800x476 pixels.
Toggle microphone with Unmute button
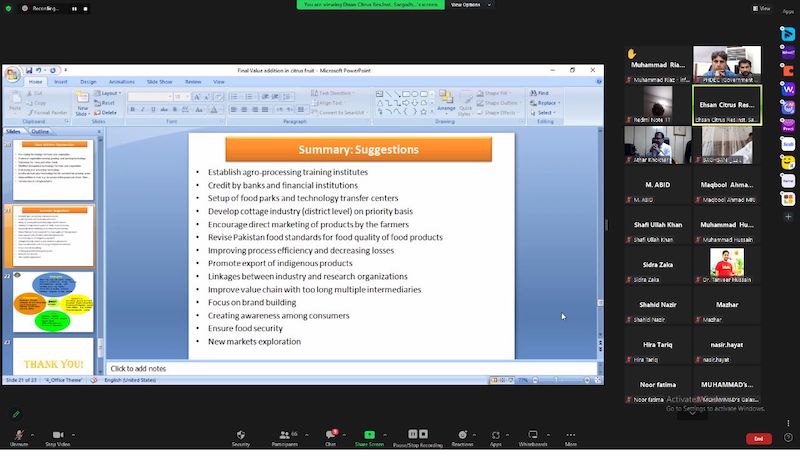18,435
